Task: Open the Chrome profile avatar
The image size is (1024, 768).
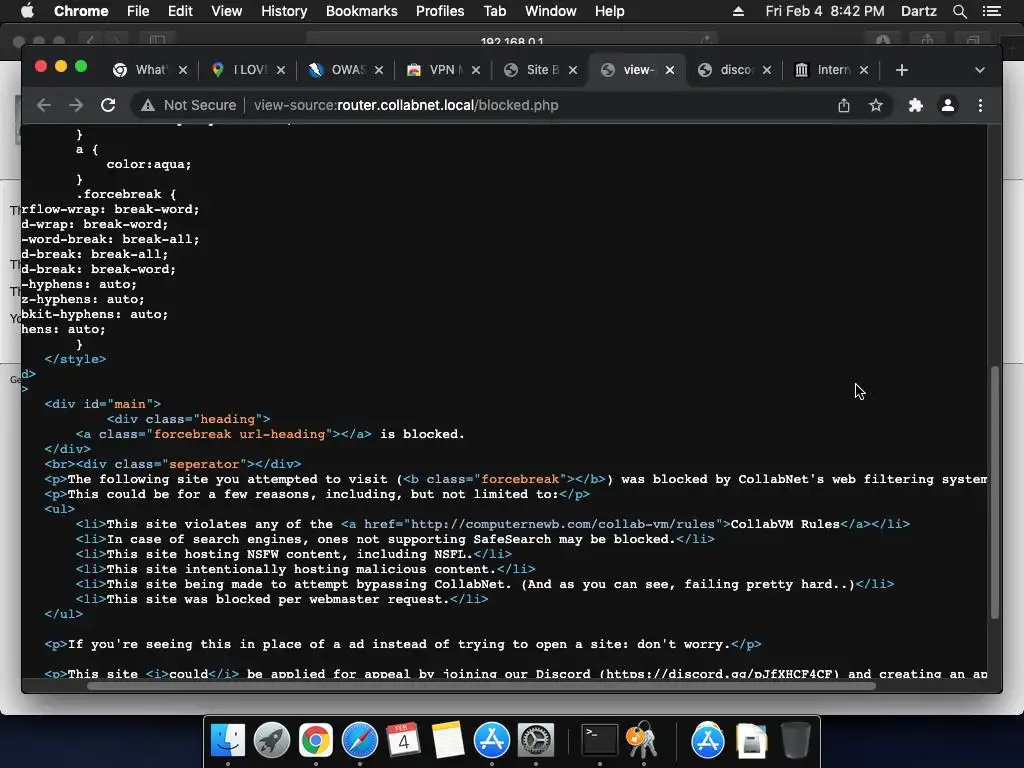Action: click(948, 105)
